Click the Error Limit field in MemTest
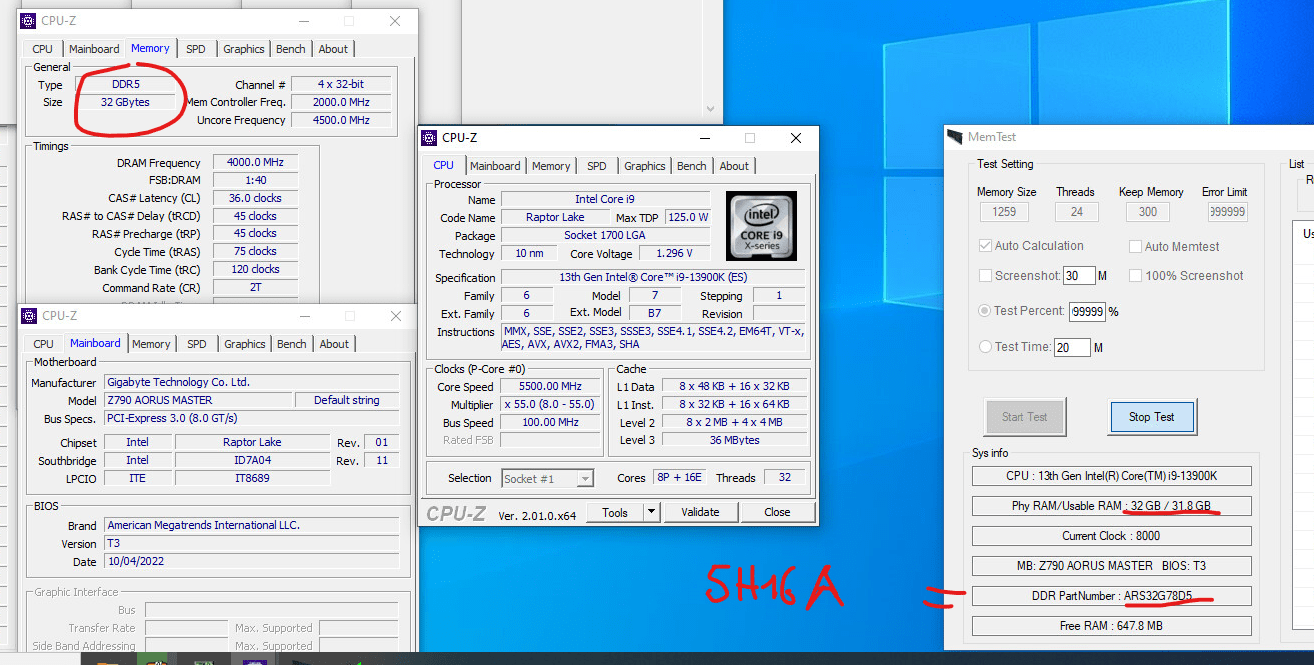The width and height of the screenshot is (1314, 665). [1227, 211]
